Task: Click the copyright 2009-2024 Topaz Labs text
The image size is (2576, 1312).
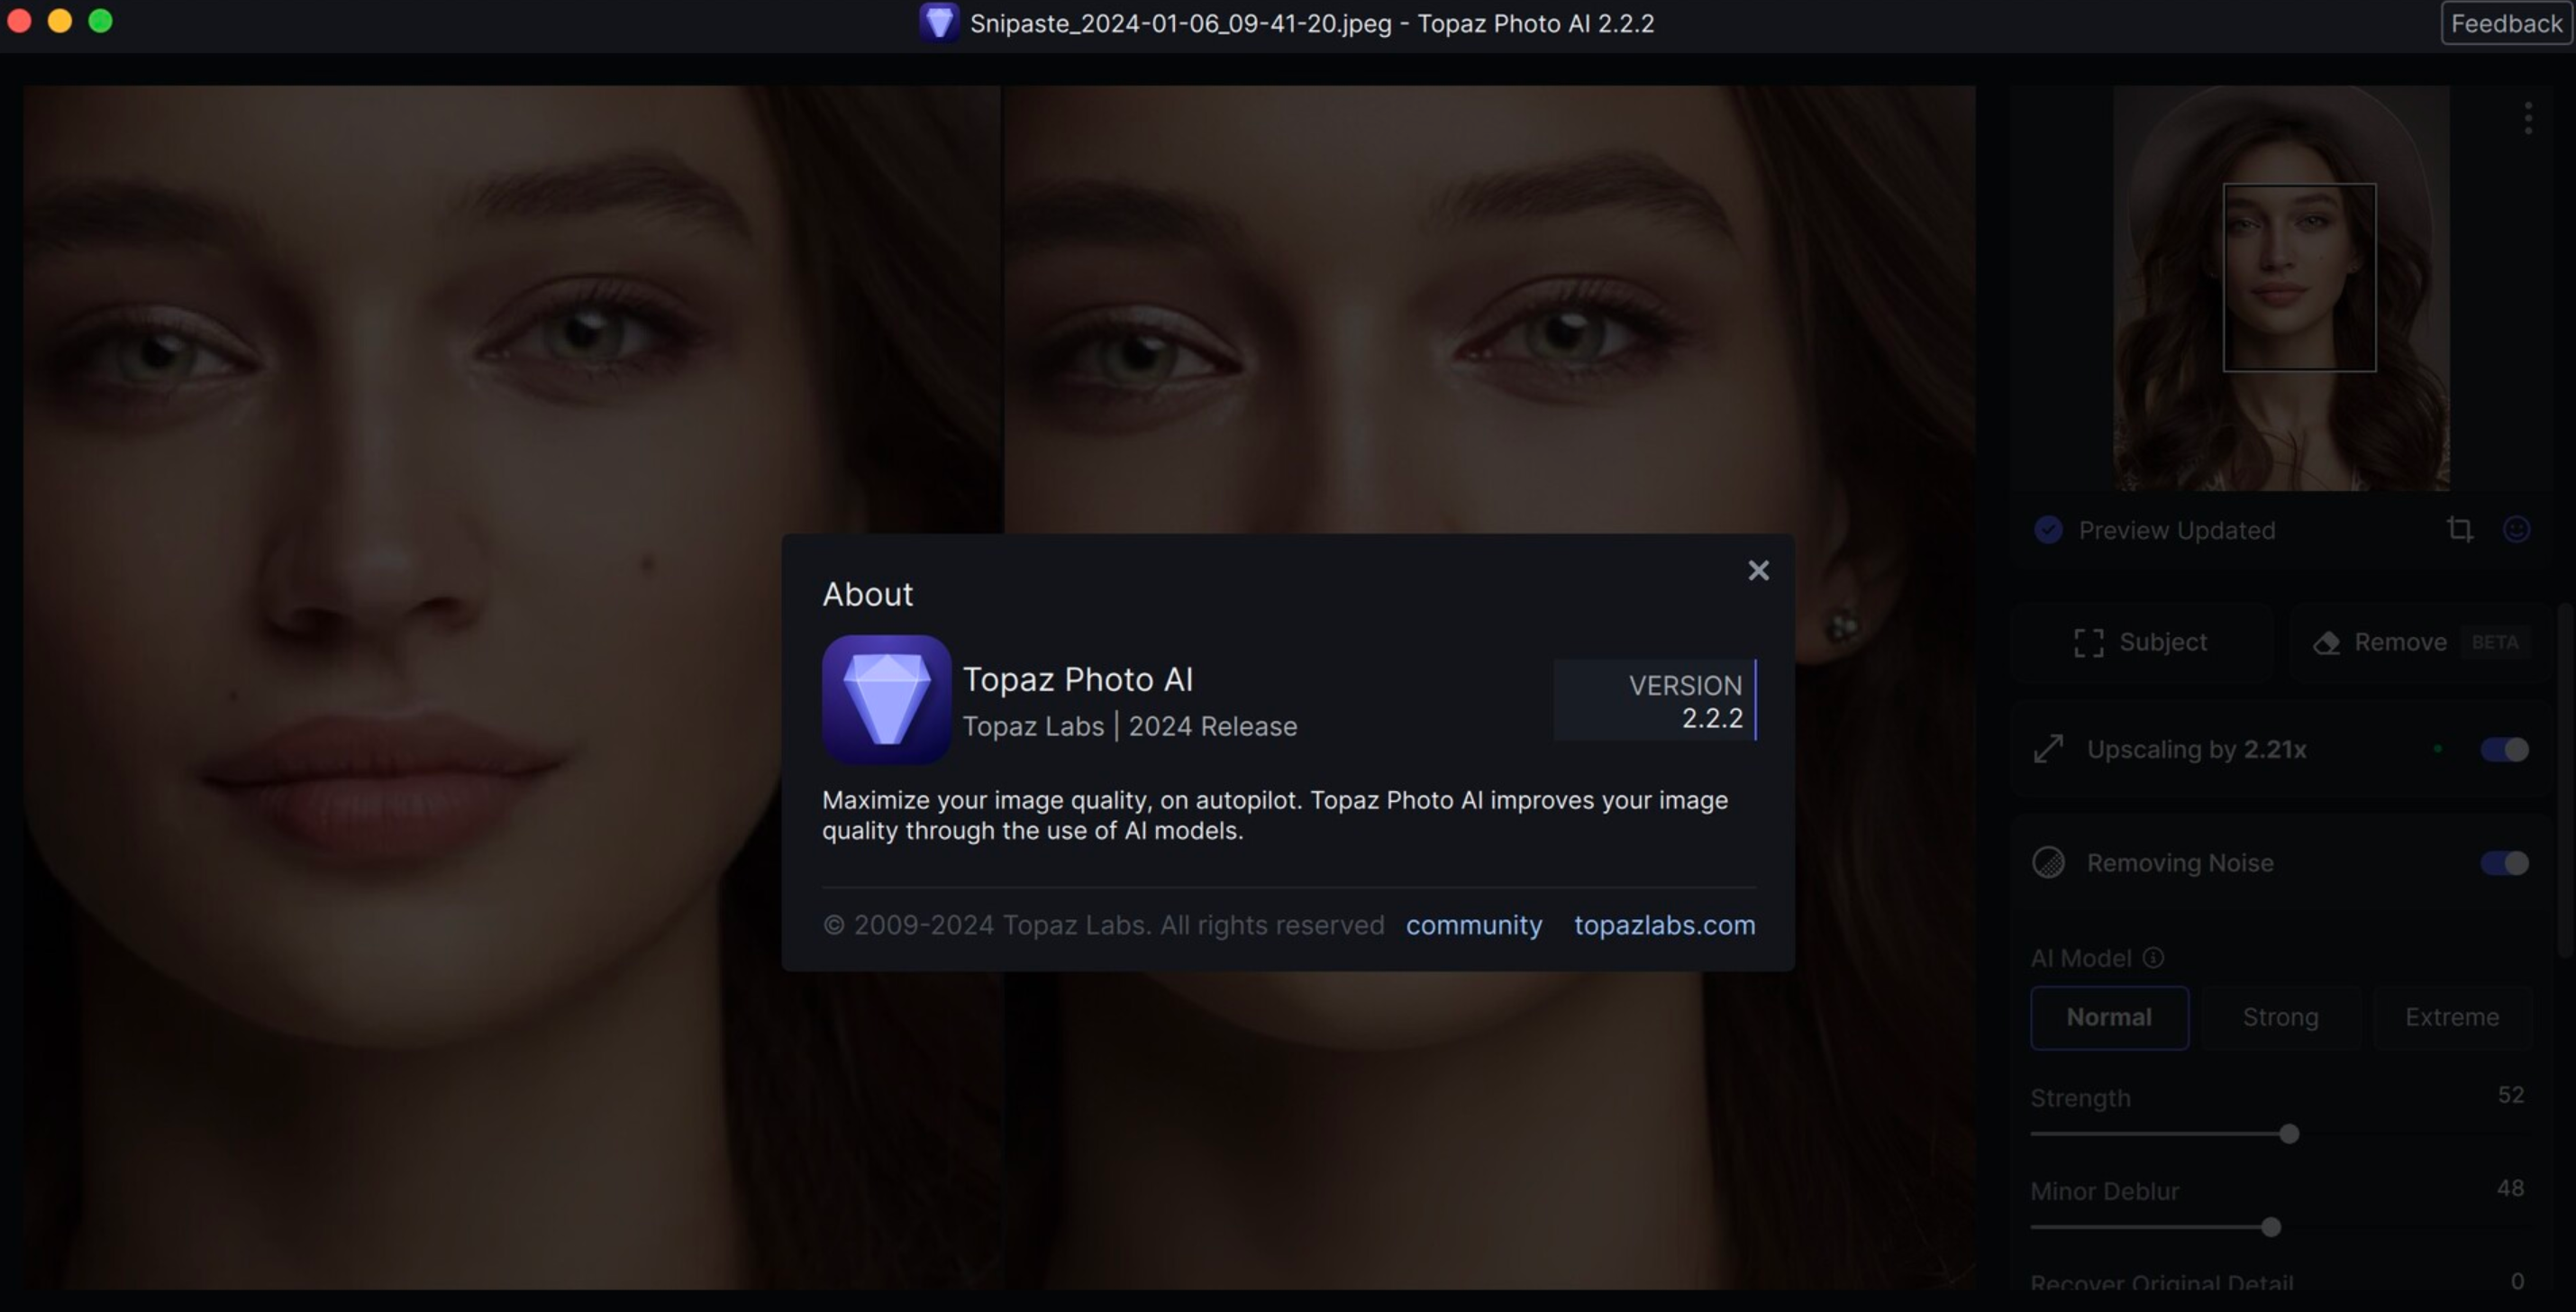Action: [1103, 925]
